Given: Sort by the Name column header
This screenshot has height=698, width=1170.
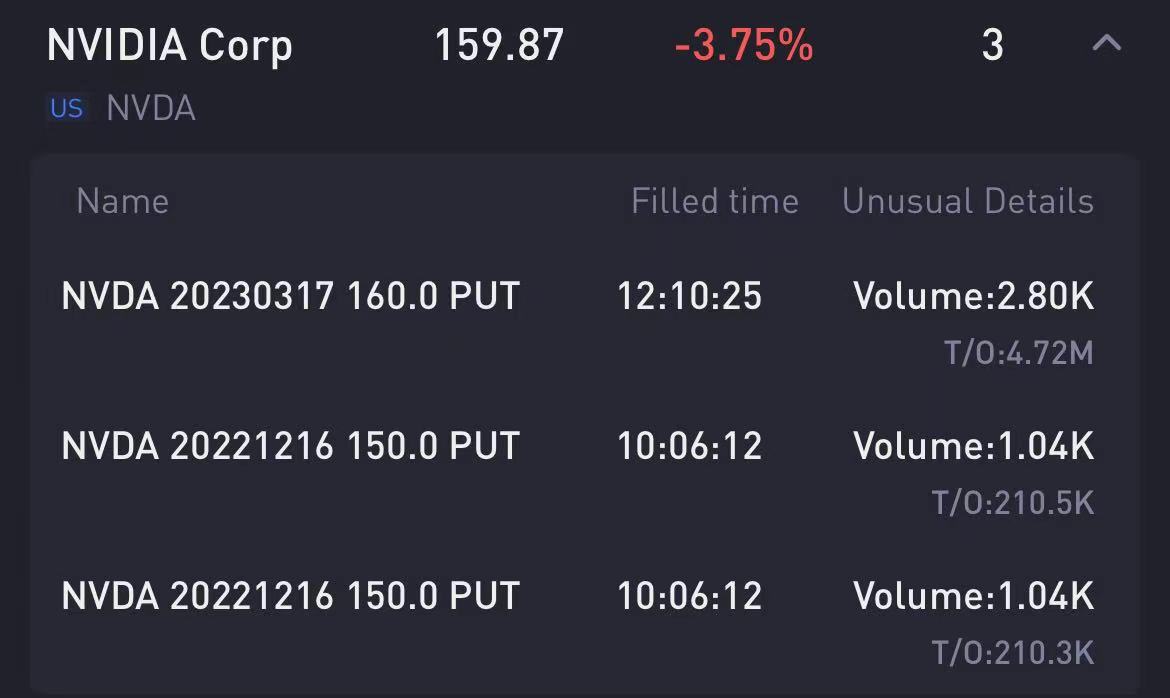Looking at the screenshot, I should [122, 201].
